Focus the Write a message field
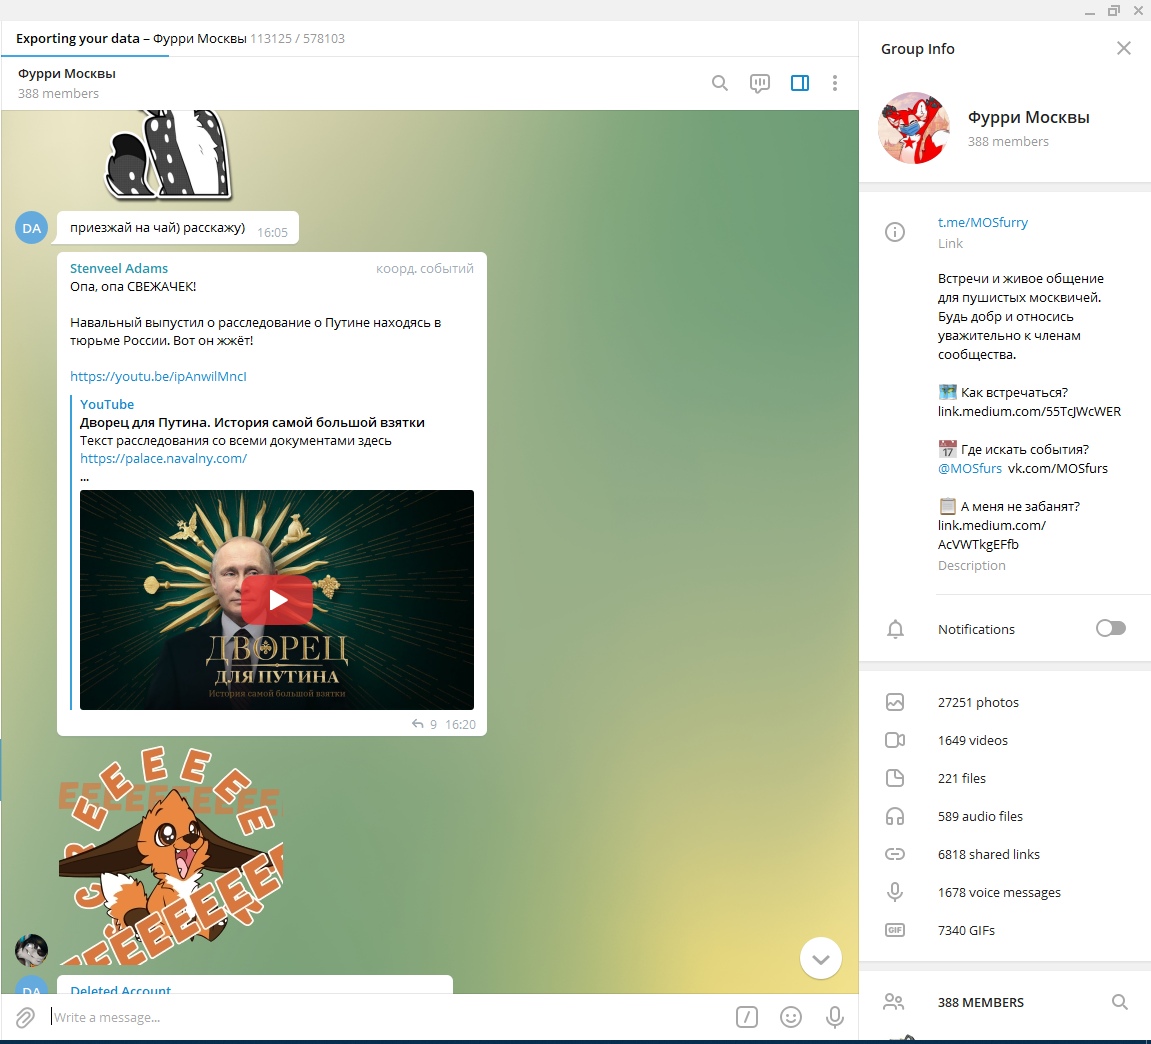Screen dimensions: 1151x1044 [389, 1018]
